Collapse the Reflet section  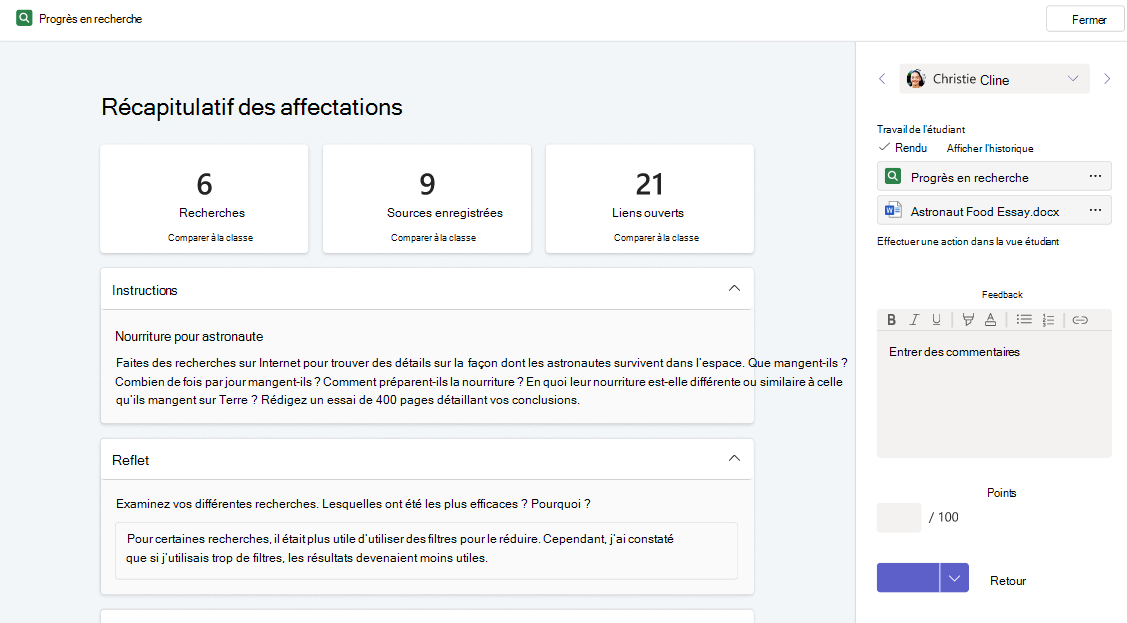coord(734,458)
